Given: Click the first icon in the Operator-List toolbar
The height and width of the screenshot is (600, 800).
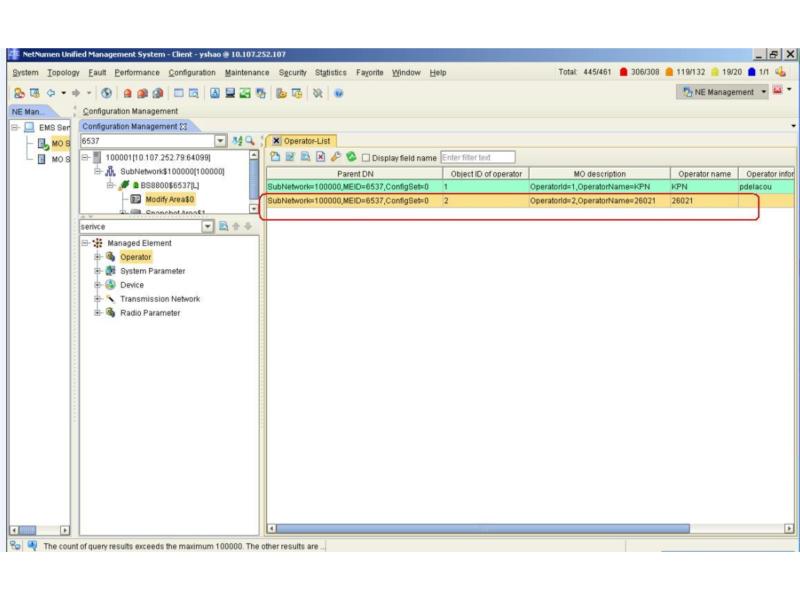Looking at the screenshot, I should (275, 157).
